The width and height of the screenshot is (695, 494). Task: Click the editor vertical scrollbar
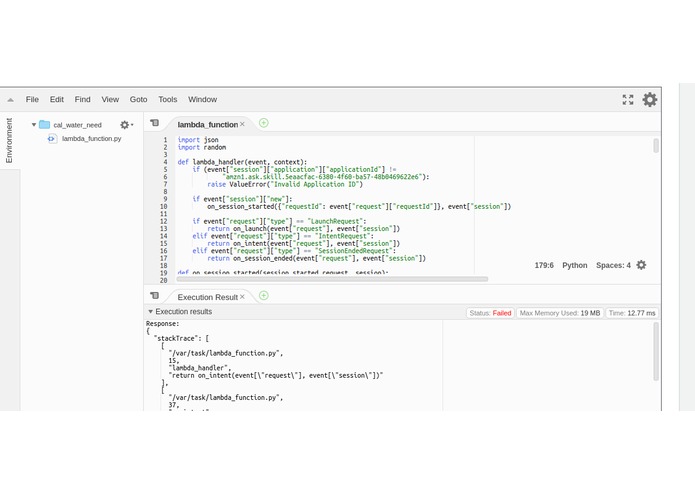pyautogui.click(x=656, y=146)
